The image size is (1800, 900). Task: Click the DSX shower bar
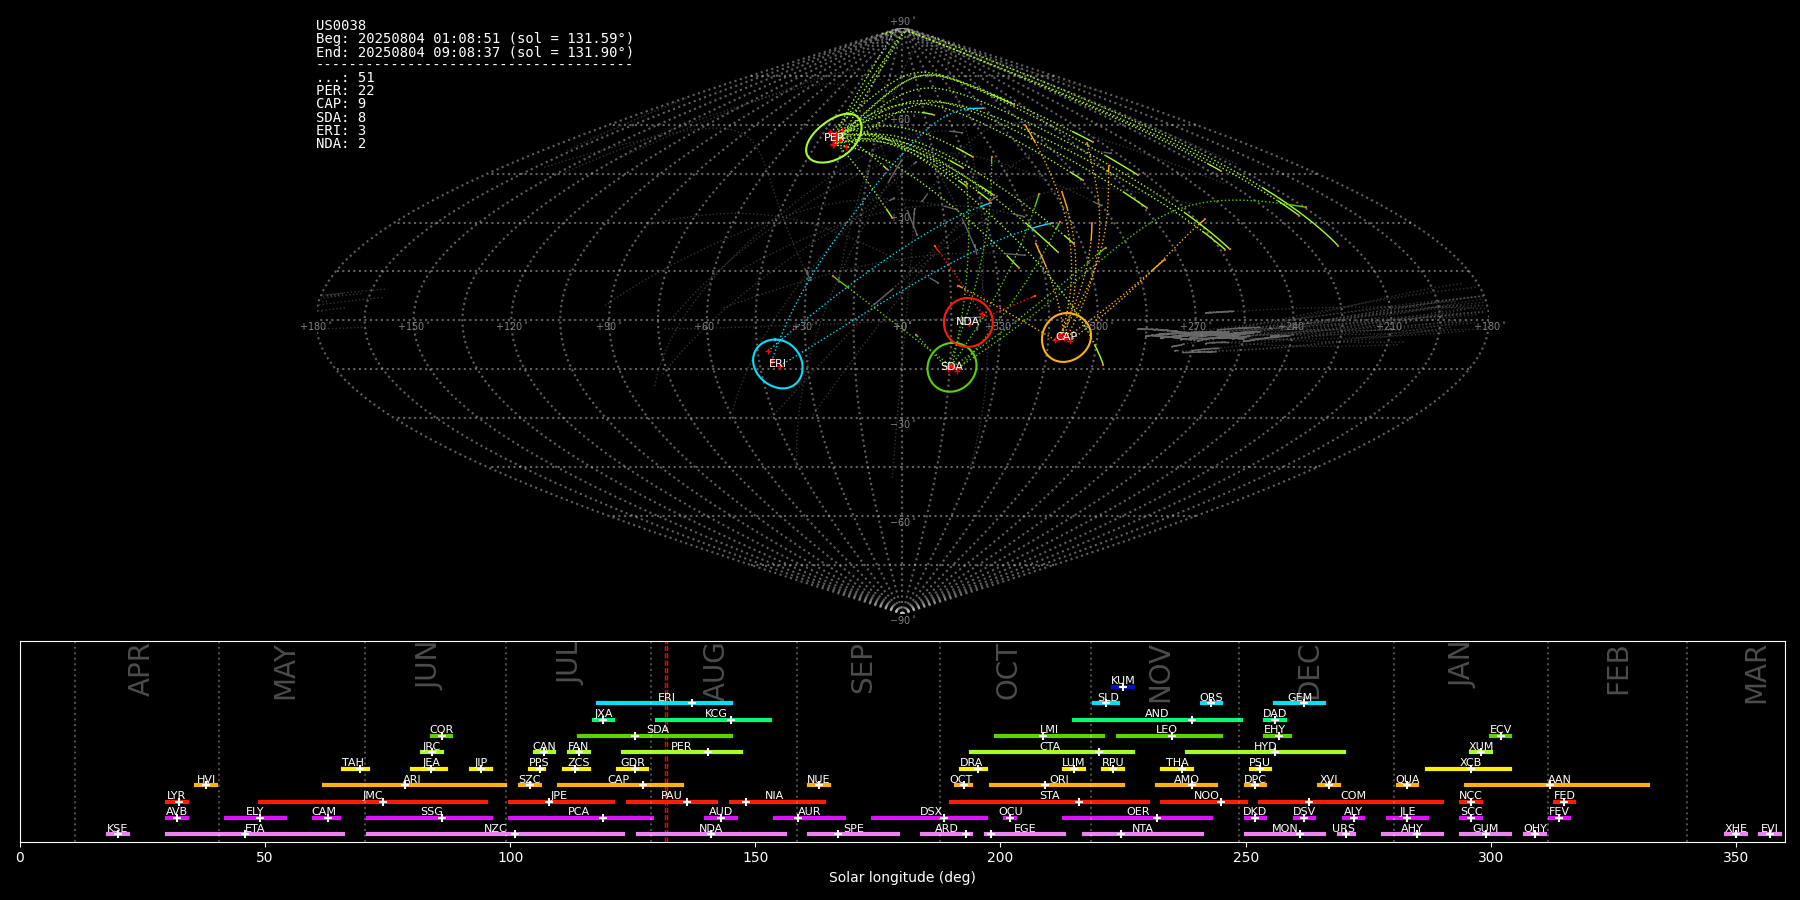929,818
